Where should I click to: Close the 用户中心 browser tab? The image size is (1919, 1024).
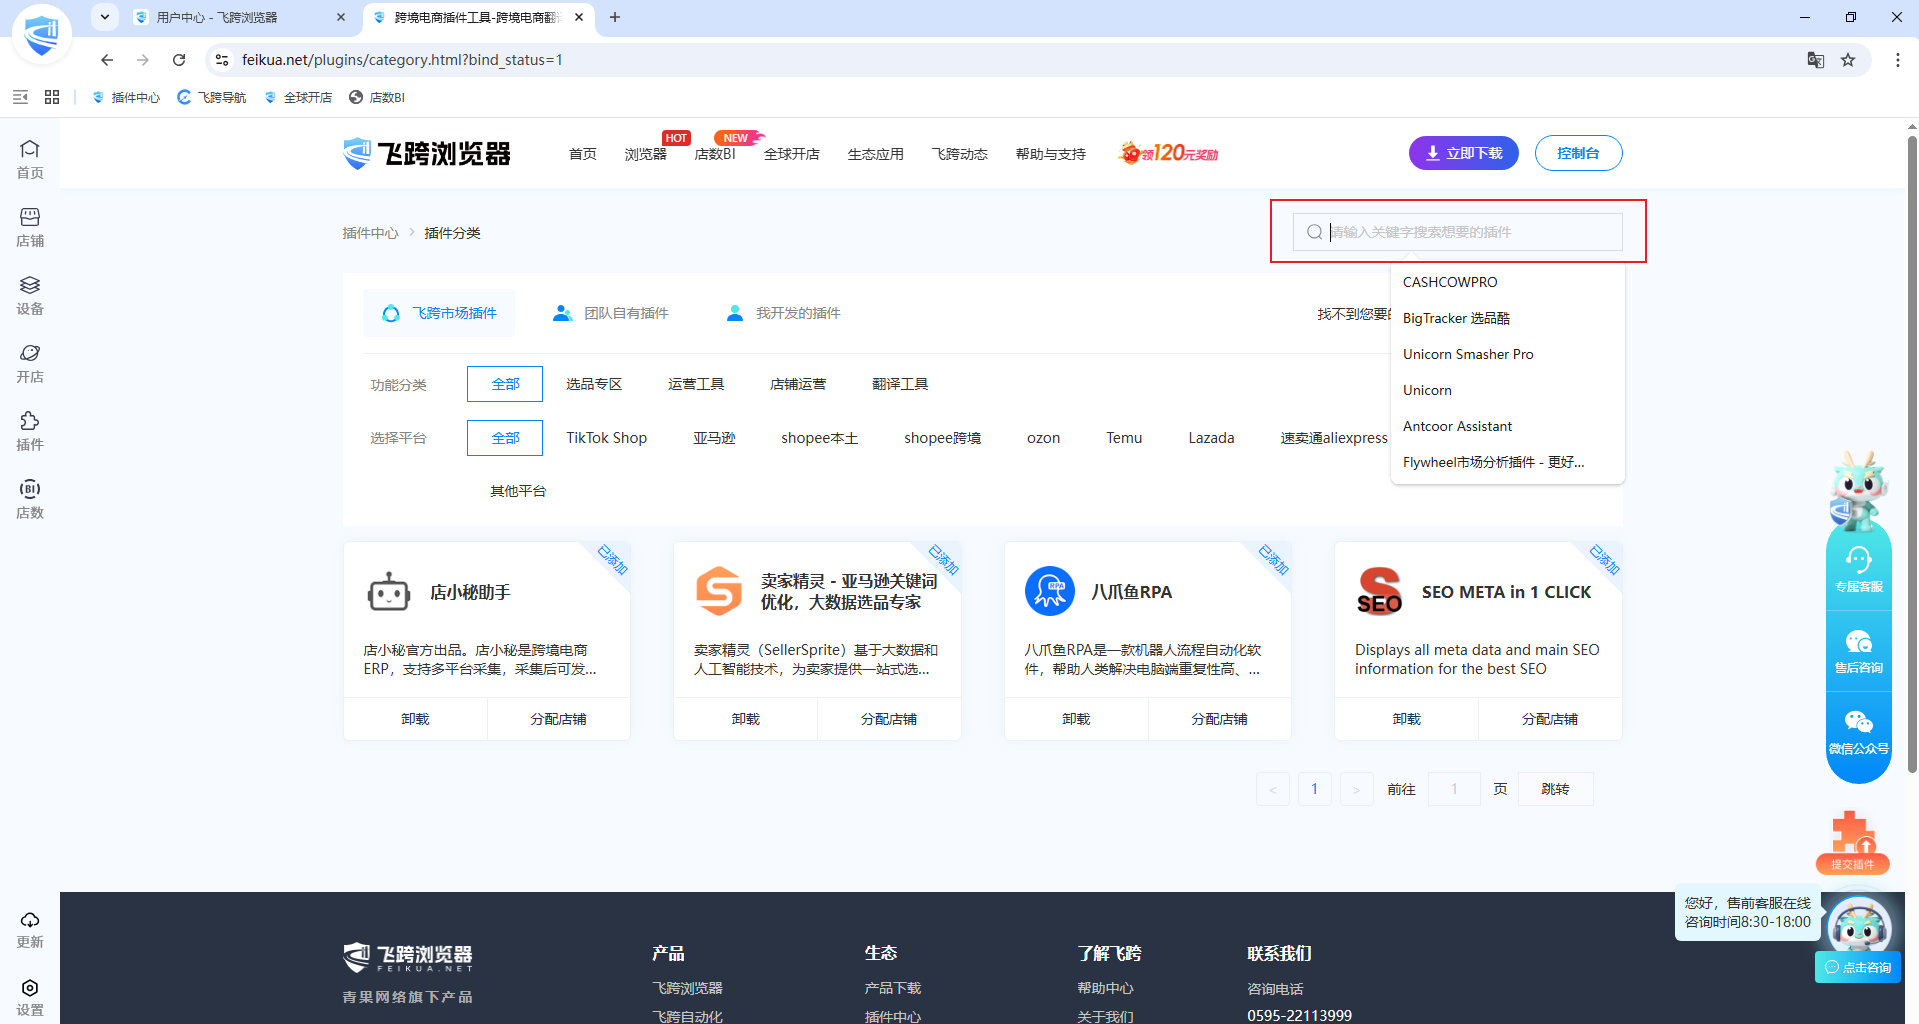pyautogui.click(x=341, y=17)
